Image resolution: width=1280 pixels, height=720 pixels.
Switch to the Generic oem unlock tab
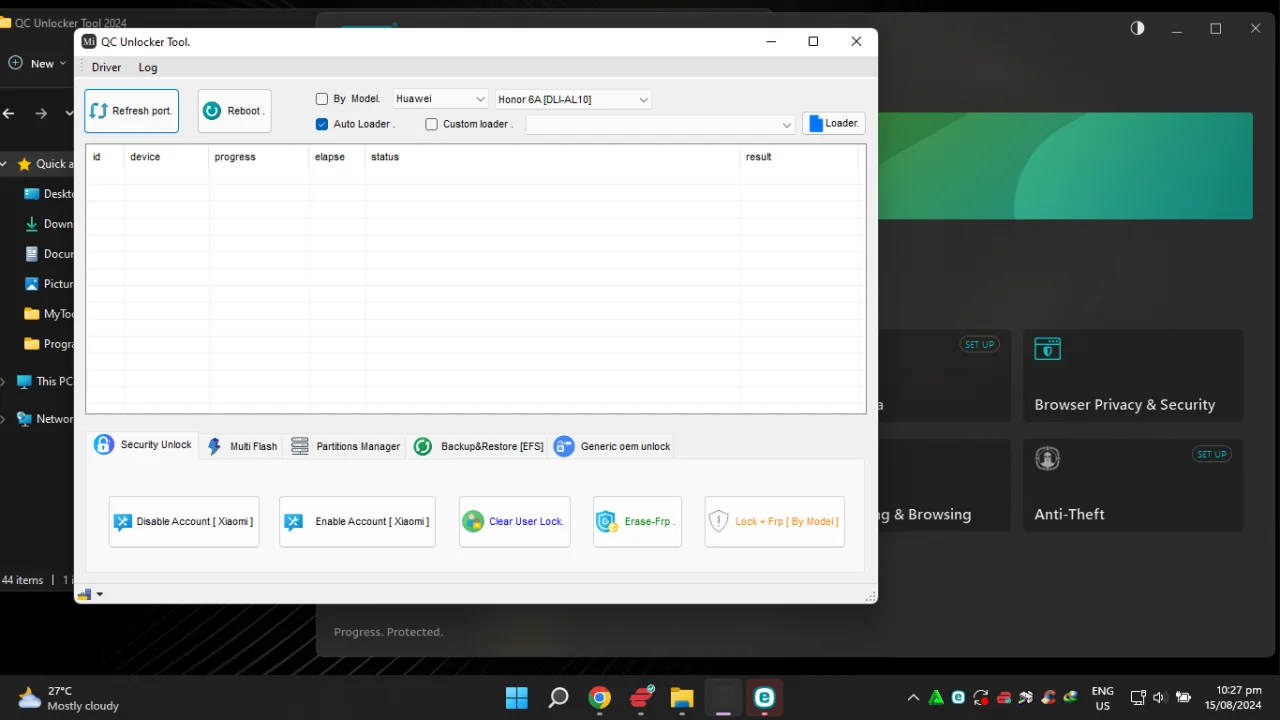[x=613, y=446]
